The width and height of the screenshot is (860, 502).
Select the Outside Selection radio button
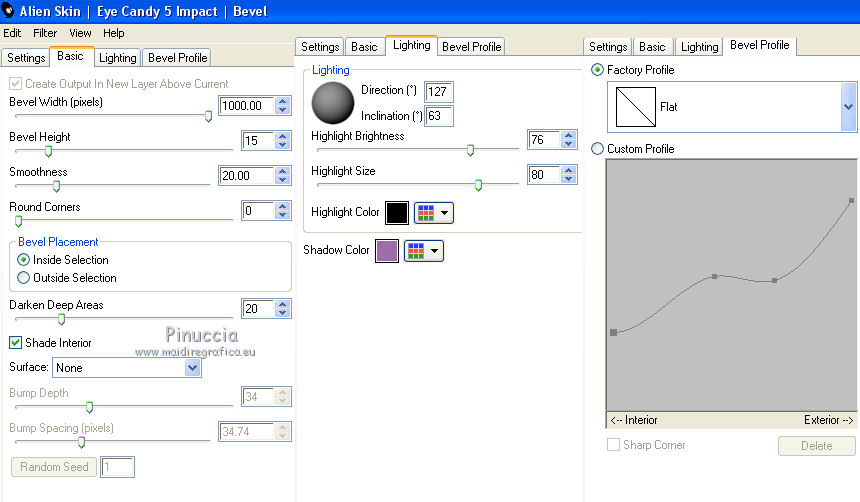click(x=23, y=278)
